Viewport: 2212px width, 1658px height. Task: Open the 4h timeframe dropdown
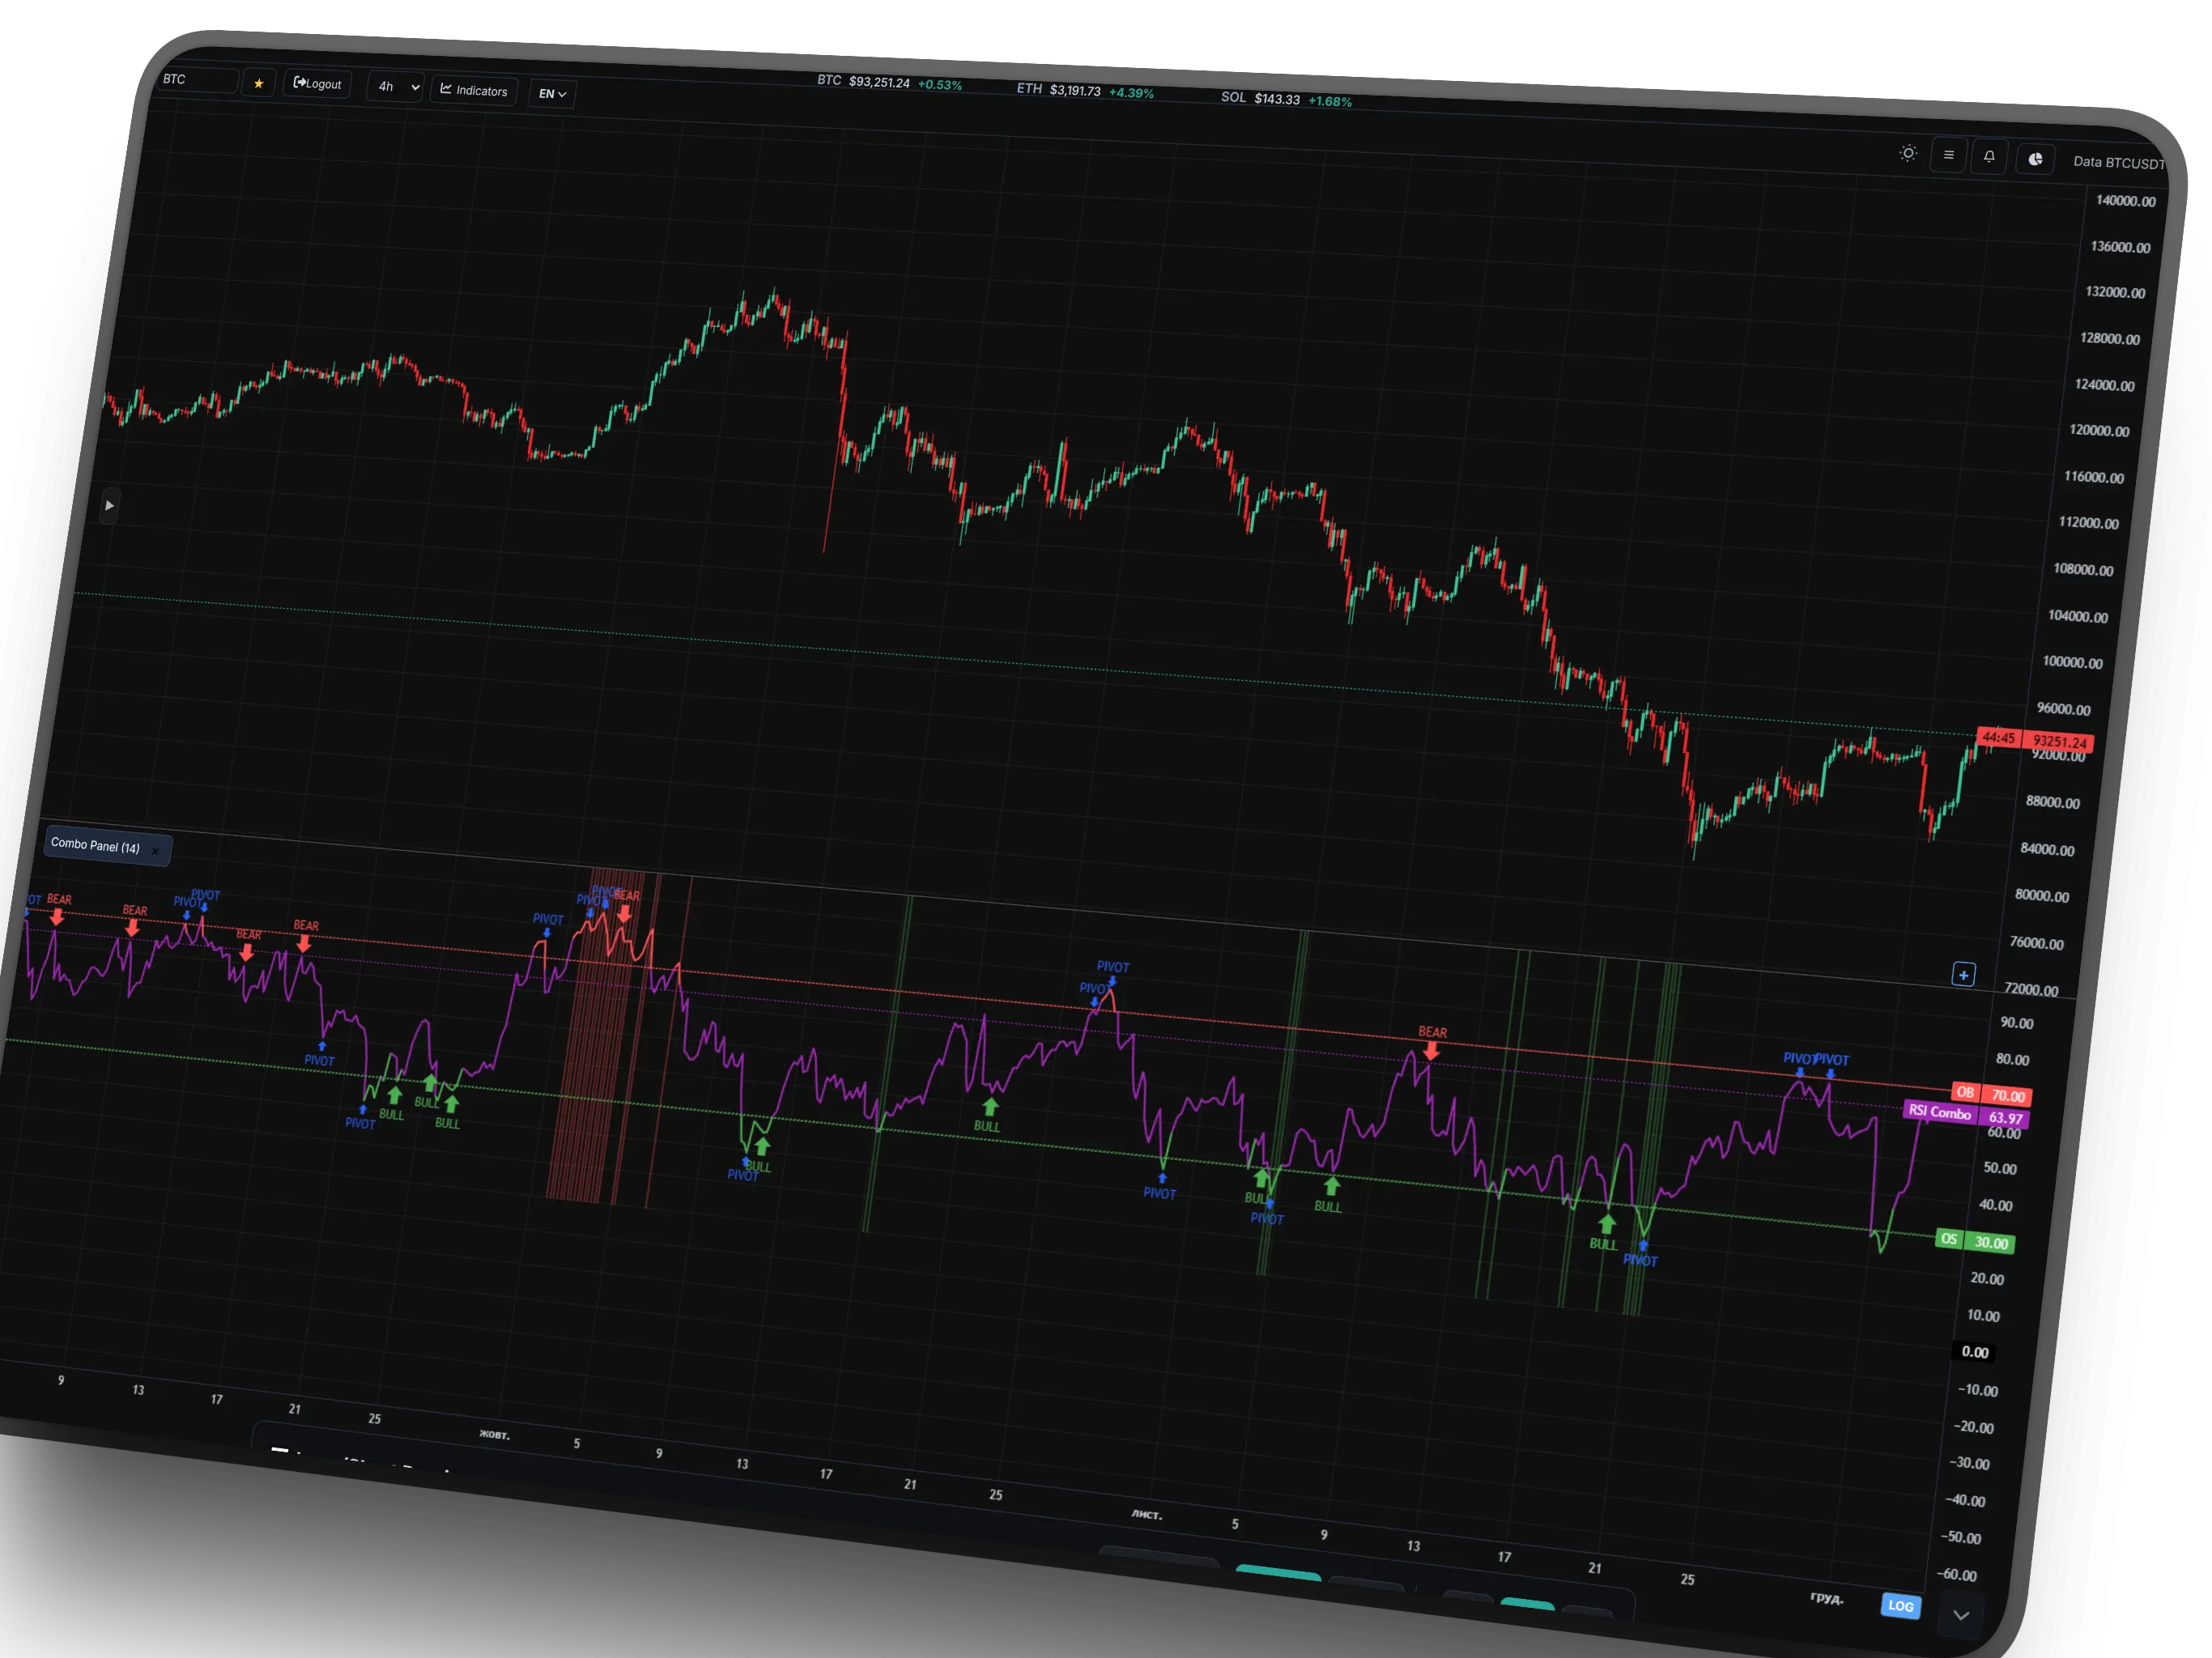(x=395, y=87)
